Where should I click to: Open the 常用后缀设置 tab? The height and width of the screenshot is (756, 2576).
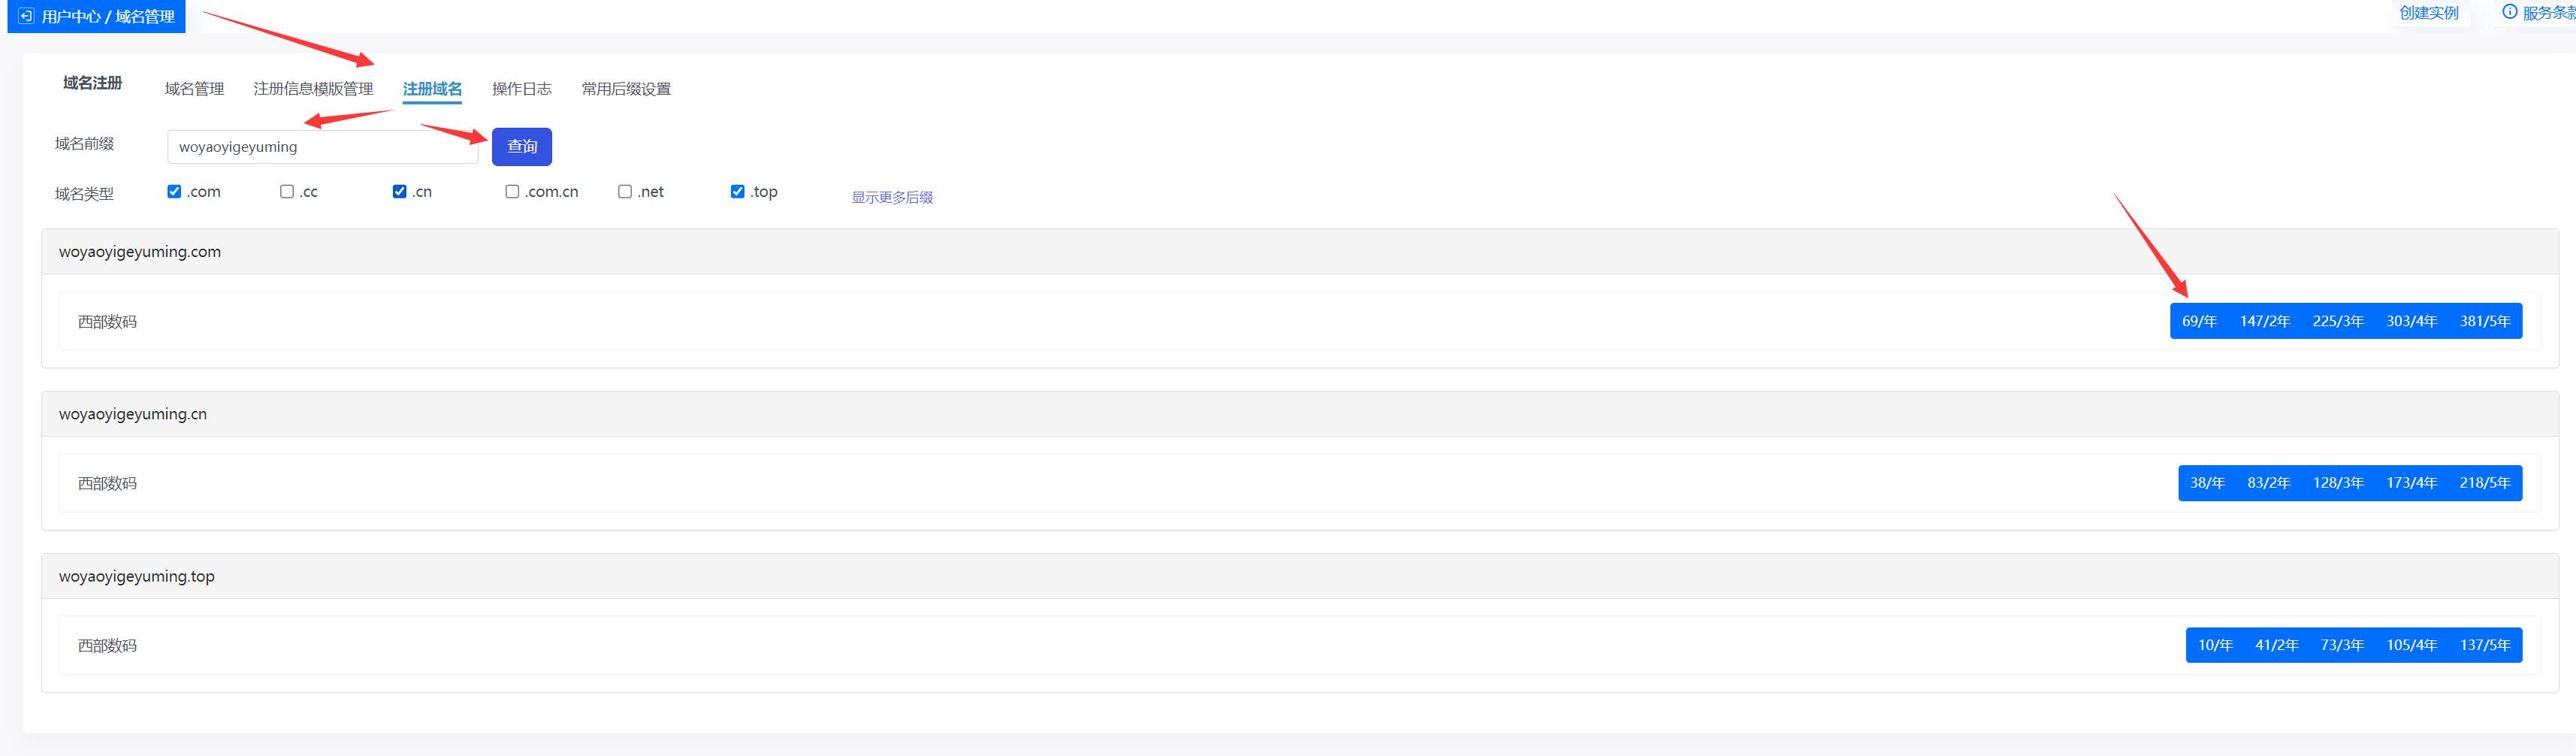pos(626,89)
